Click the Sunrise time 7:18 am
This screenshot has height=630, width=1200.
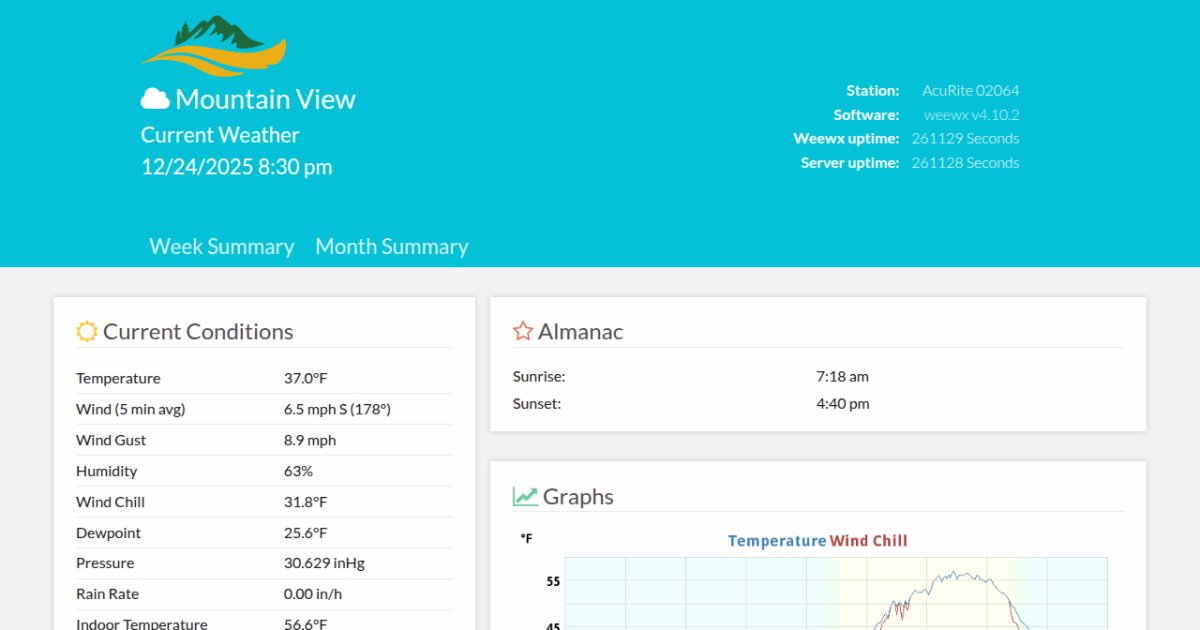pos(842,377)
